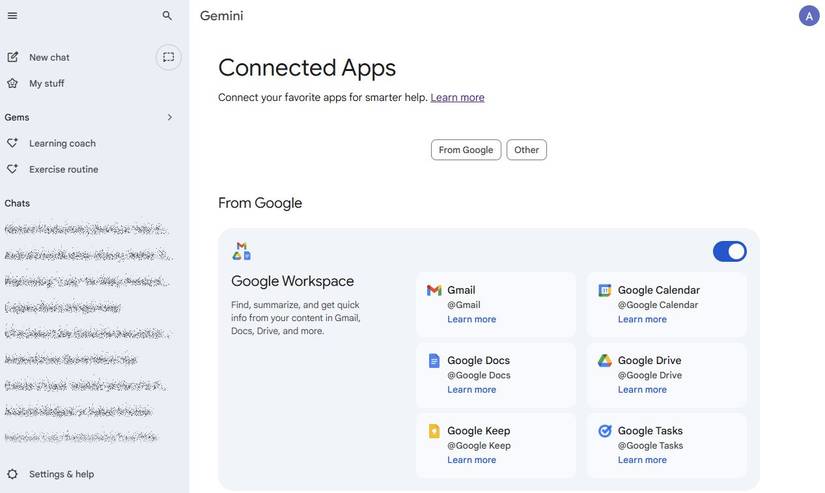Screen dimensions: 825x493
Task: Open the Learning coach gem
Action: 62,143
